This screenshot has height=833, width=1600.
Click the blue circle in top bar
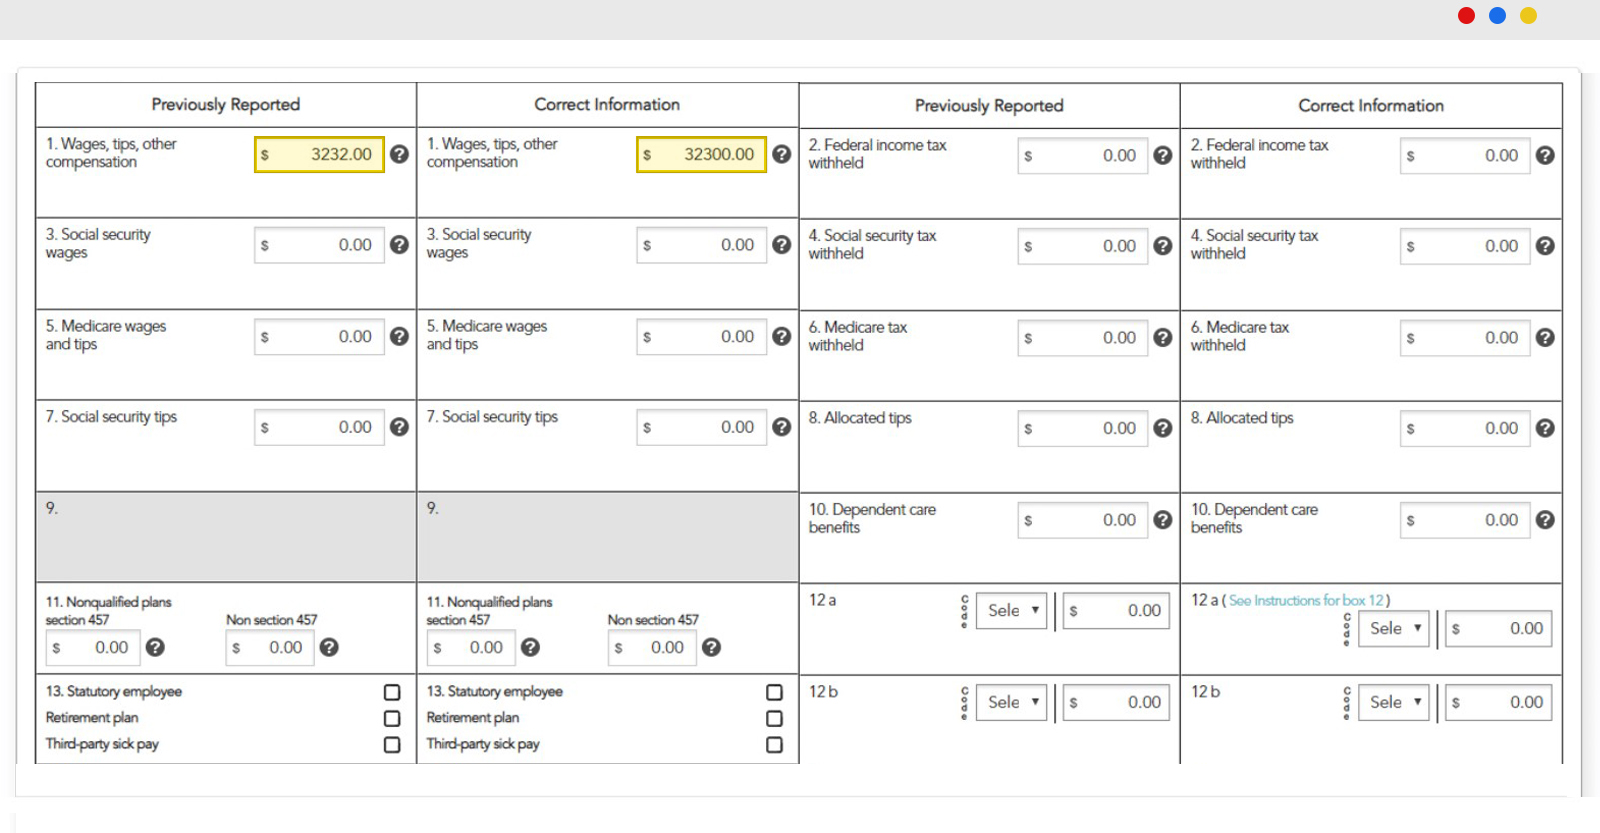pyautogui.click(x=1497, y=15)
